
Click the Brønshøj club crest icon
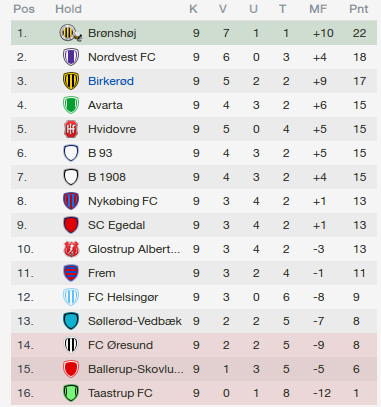click(71, 33)
